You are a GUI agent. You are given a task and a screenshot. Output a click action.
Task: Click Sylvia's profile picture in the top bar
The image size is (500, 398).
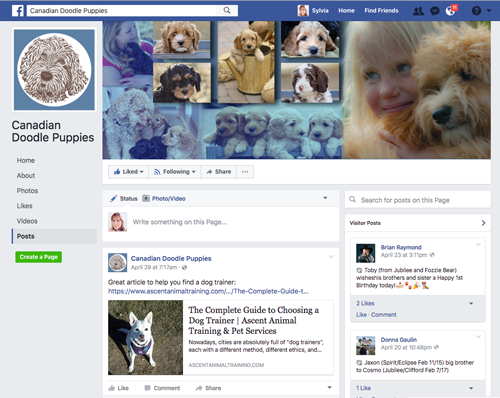[303, 11]
